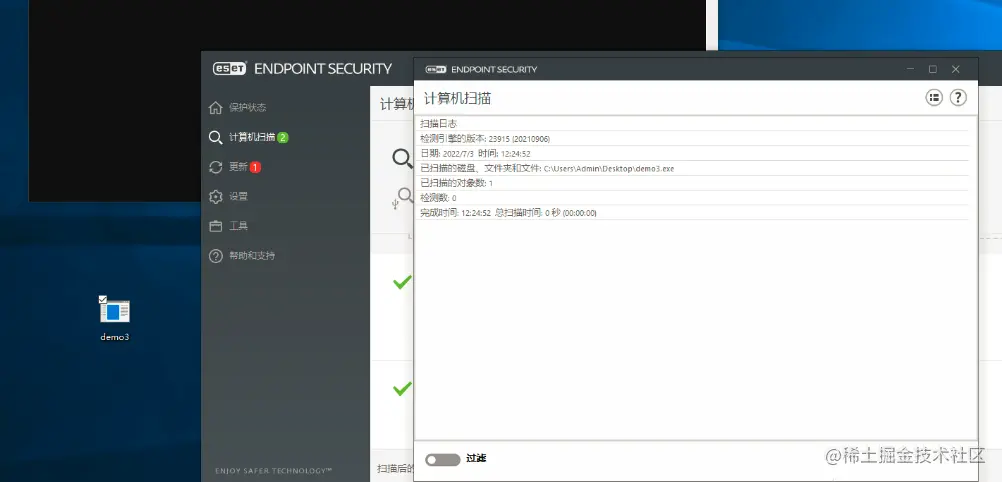Tick the checkbox on demo3 desktop icon
Screen dimensions: 1002x482
(x=103, y=299)
